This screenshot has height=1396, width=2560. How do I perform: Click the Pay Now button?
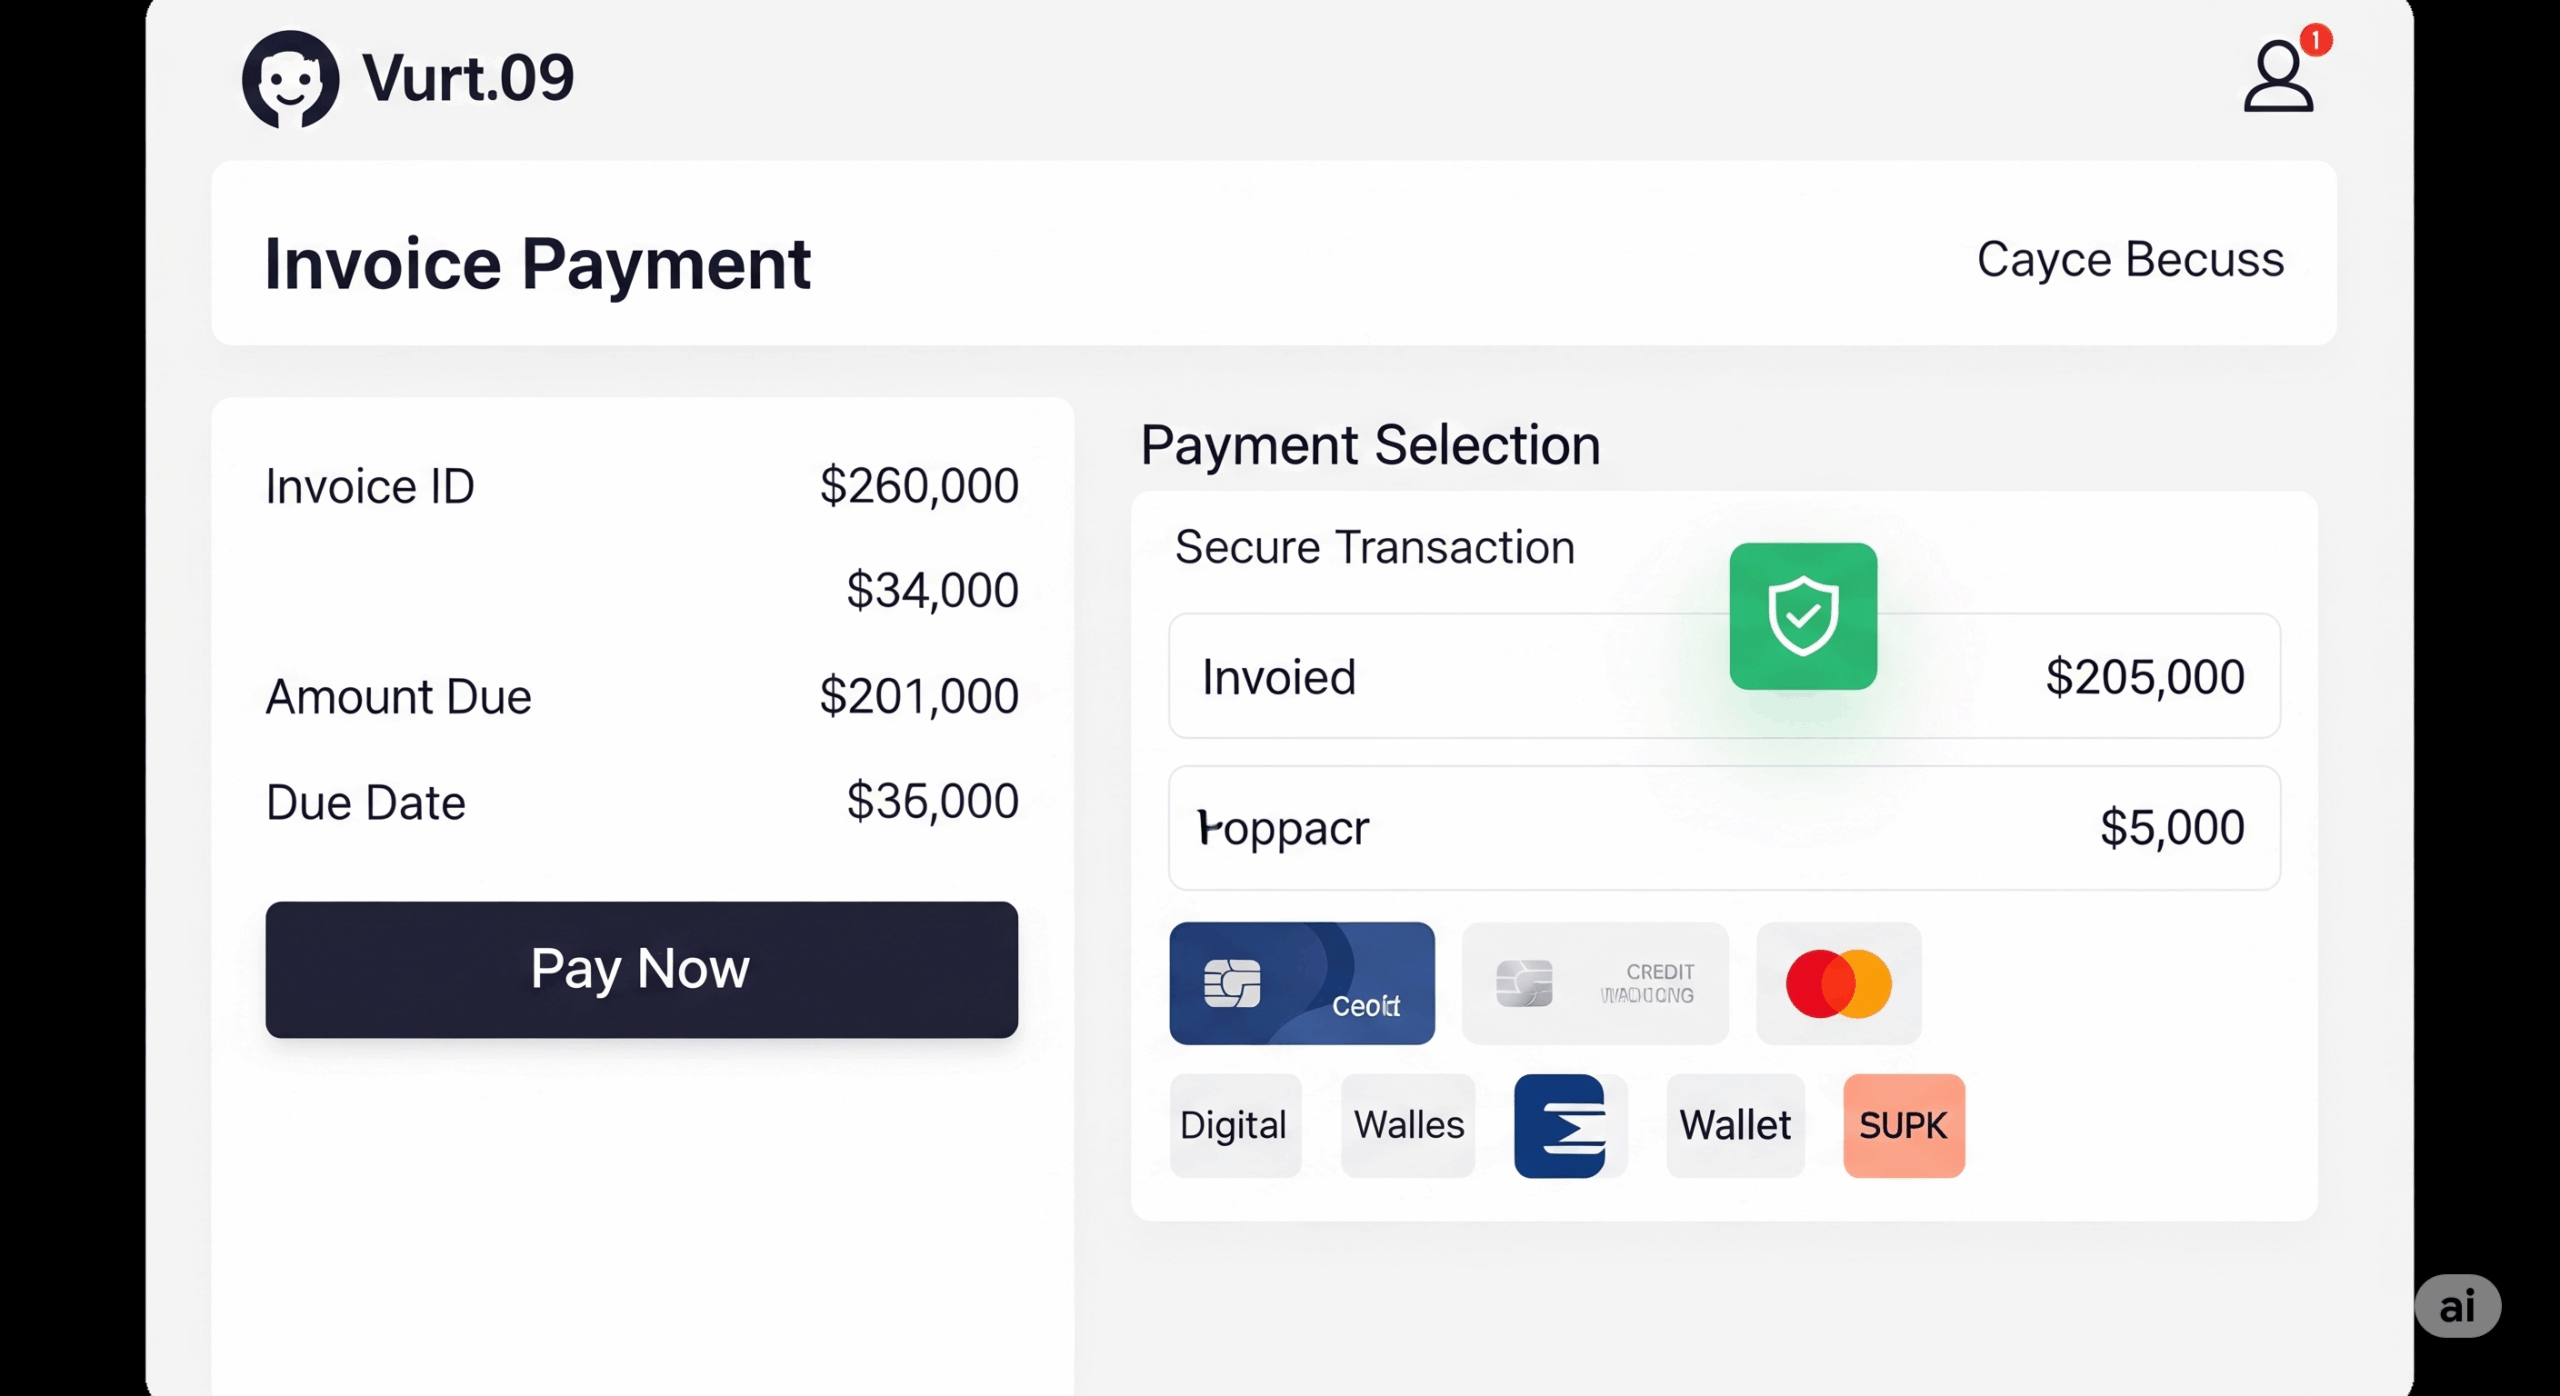click(x=642, y=970)
